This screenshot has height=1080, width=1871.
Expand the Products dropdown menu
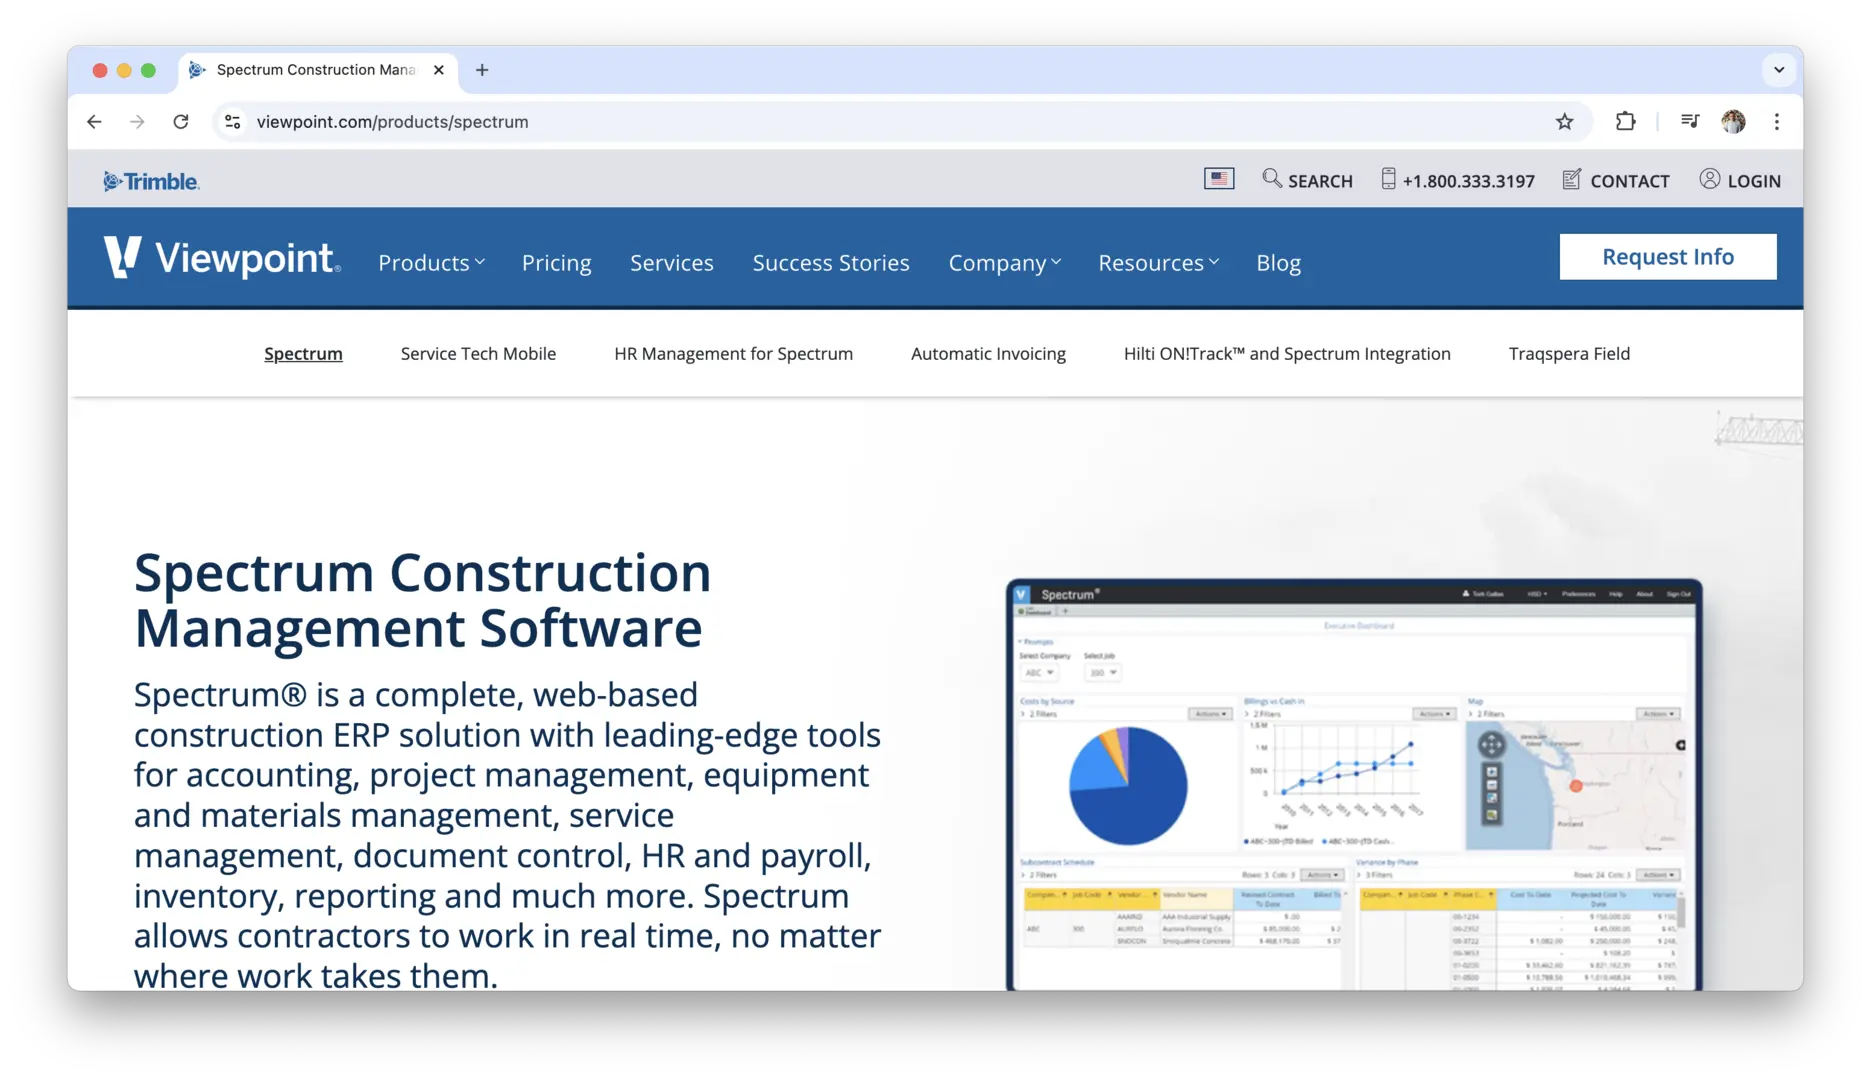pos(431,263)
